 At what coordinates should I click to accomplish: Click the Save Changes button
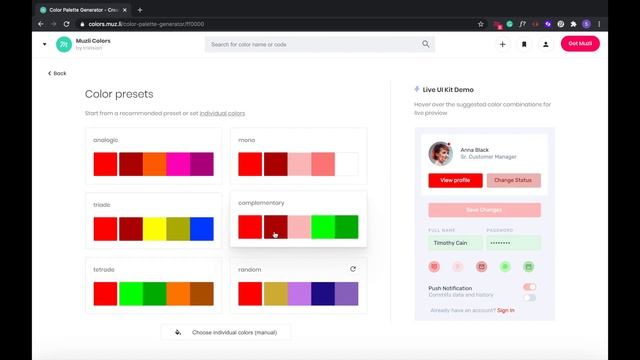click(484, 210)
